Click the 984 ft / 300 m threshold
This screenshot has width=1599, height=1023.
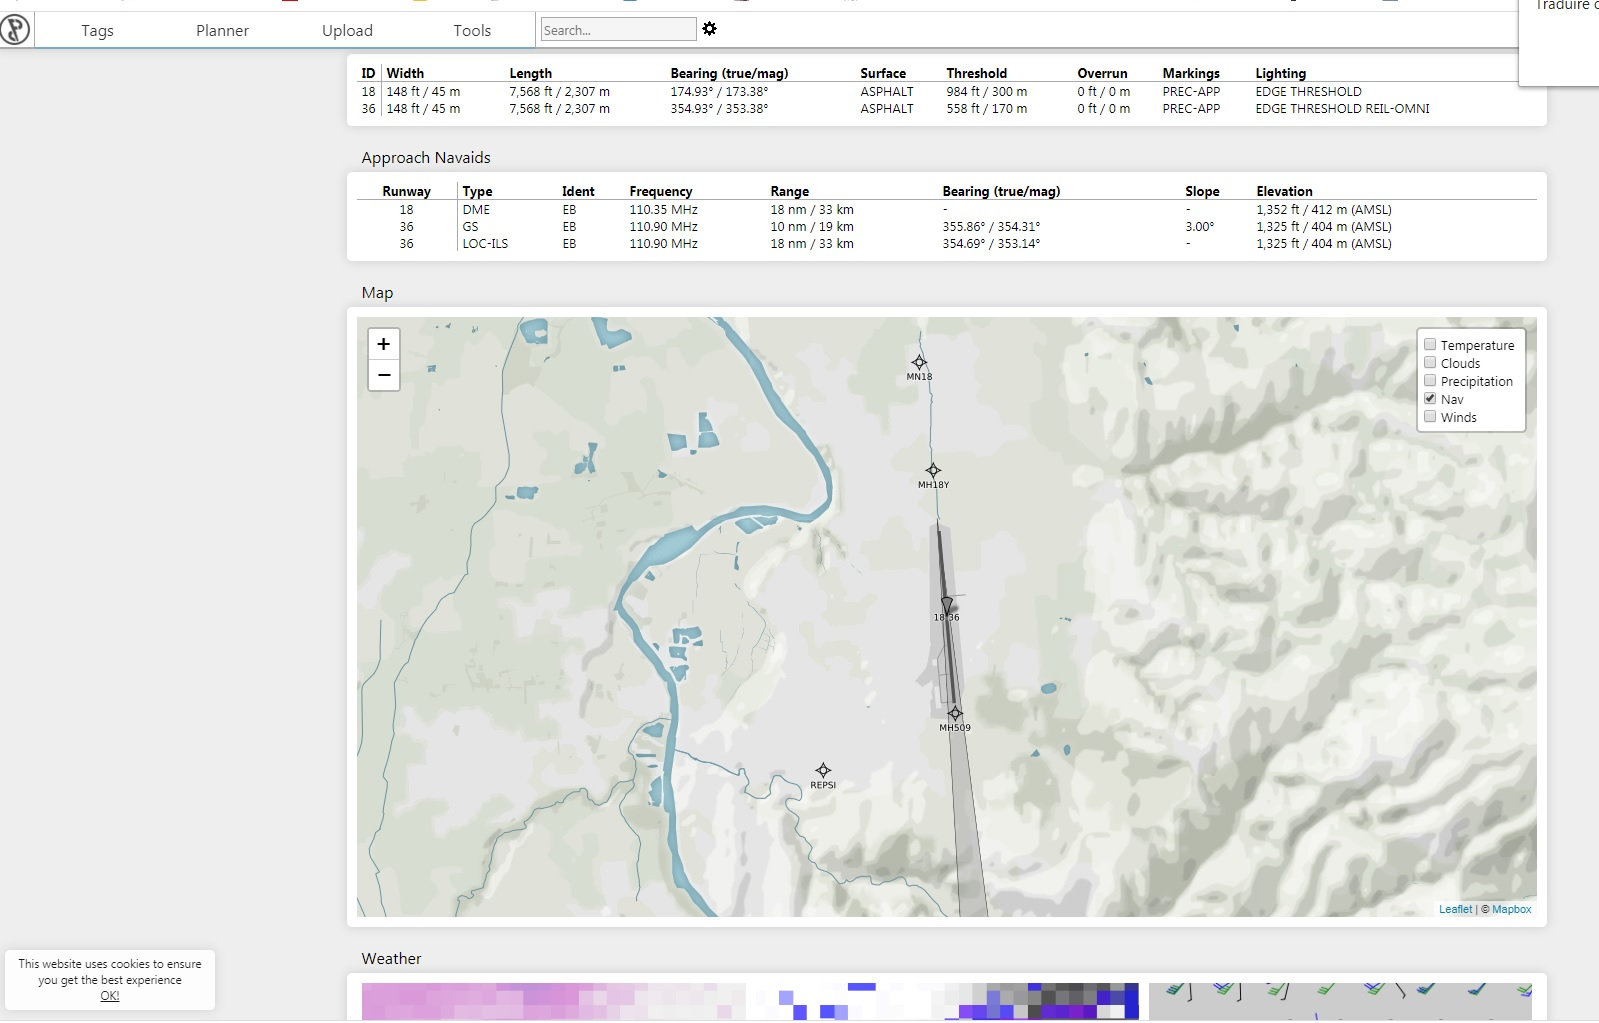coord(986,92)
